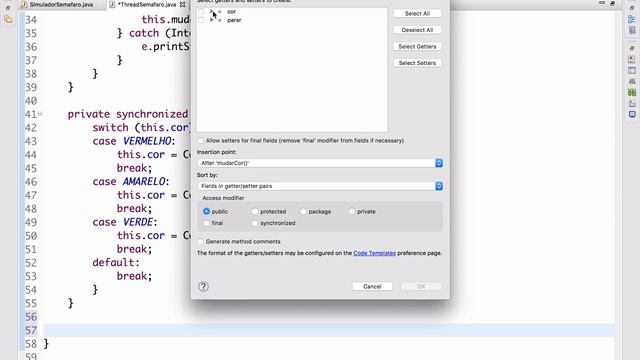640x360 pixels.
Task: Collapse method fold marker at line 41
Action: (x=40, y=114)
